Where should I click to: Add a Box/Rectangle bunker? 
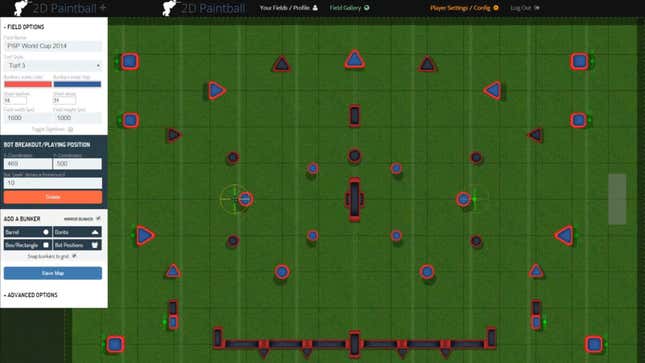click(x=28, y=245)
